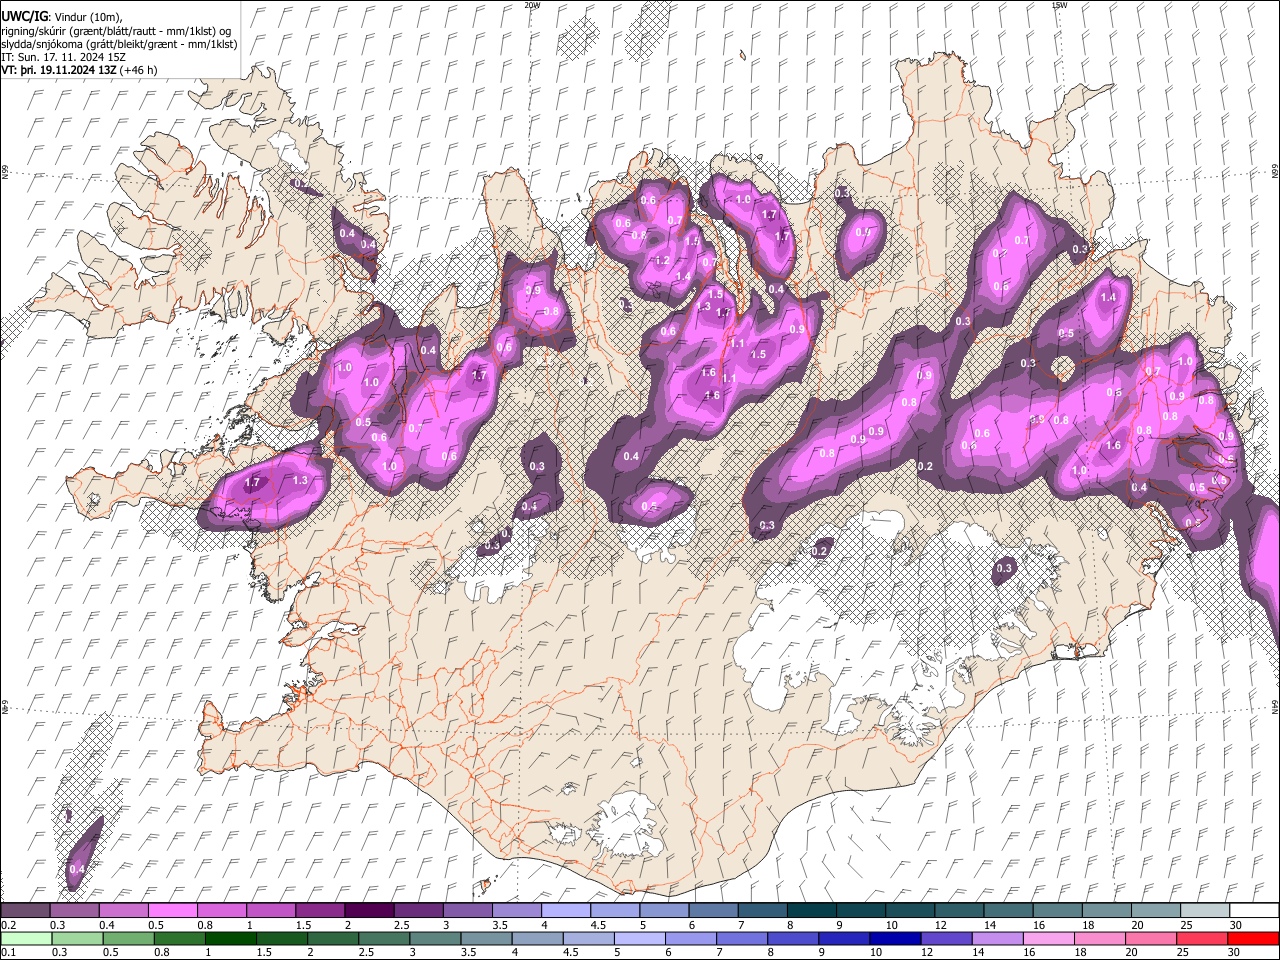Click the '15W' longitude label on the map border

(x=1060, y=5)
